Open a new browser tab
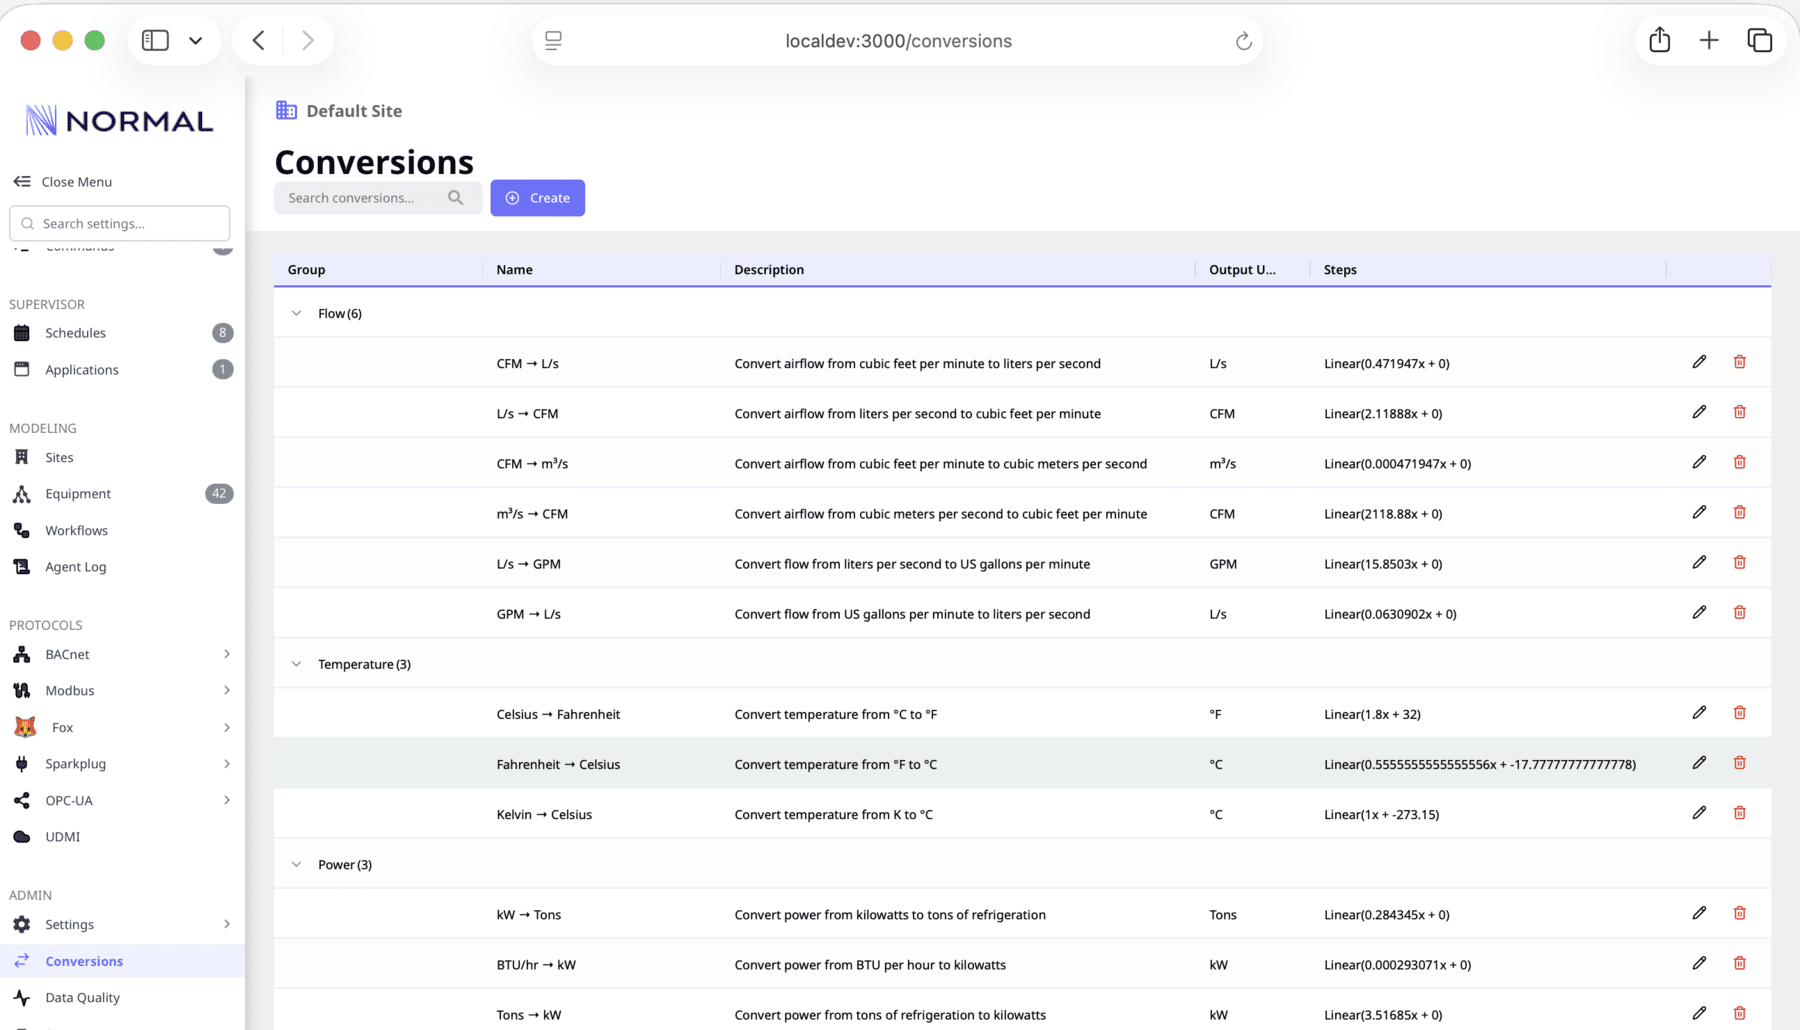The image size is (1800, 1030). coord(1709,40)
